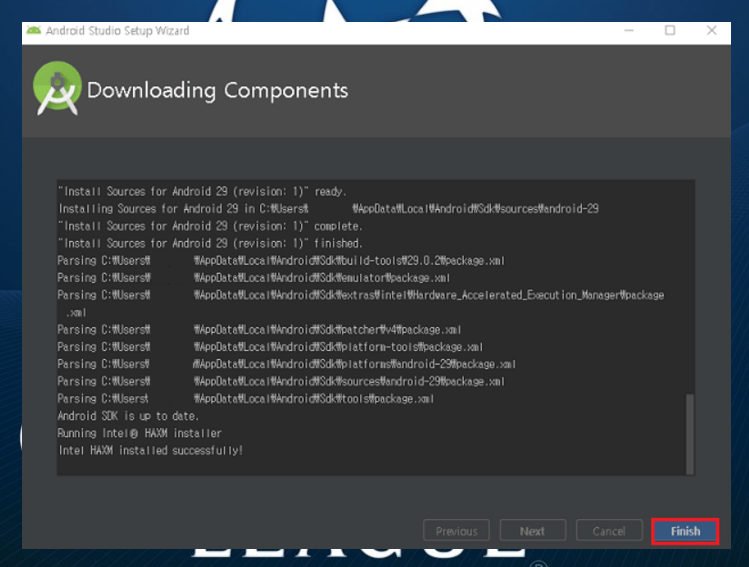Click the line parsing build-tools 29.0.2 package.xml

click(x=281, y=261)
